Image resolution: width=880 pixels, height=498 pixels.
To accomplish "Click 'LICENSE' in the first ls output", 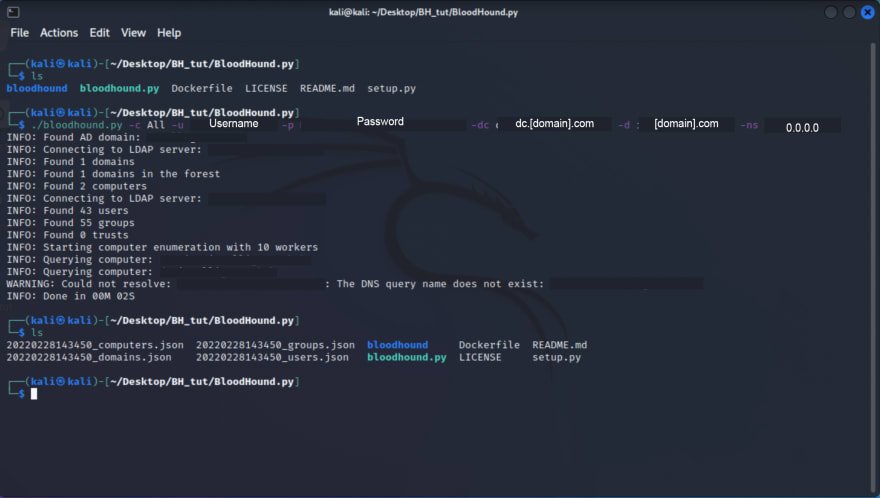I will tap(266, 88).
